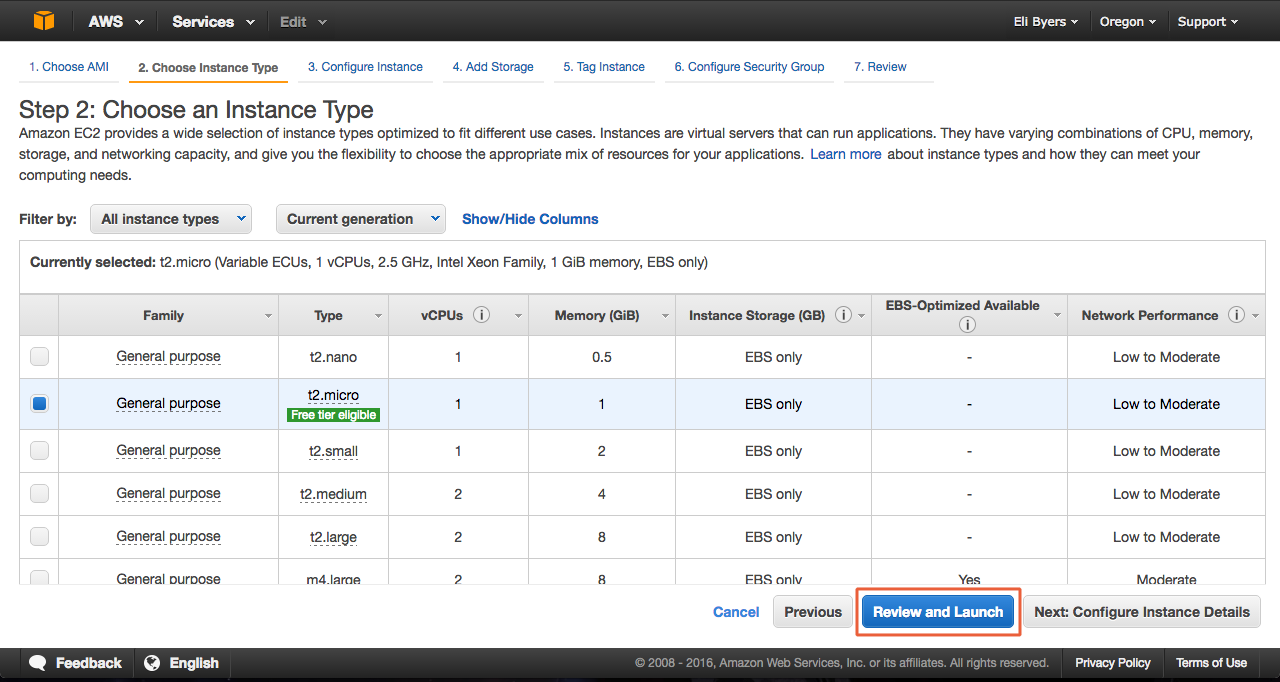Open the Support dropdown menu
Image resolution: width=1280 pixels, height=682 pixels.
tap(1207, 21)
